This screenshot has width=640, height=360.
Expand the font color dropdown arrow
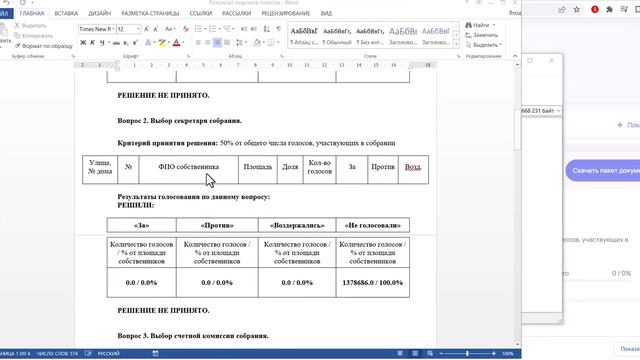coord(183,42)
